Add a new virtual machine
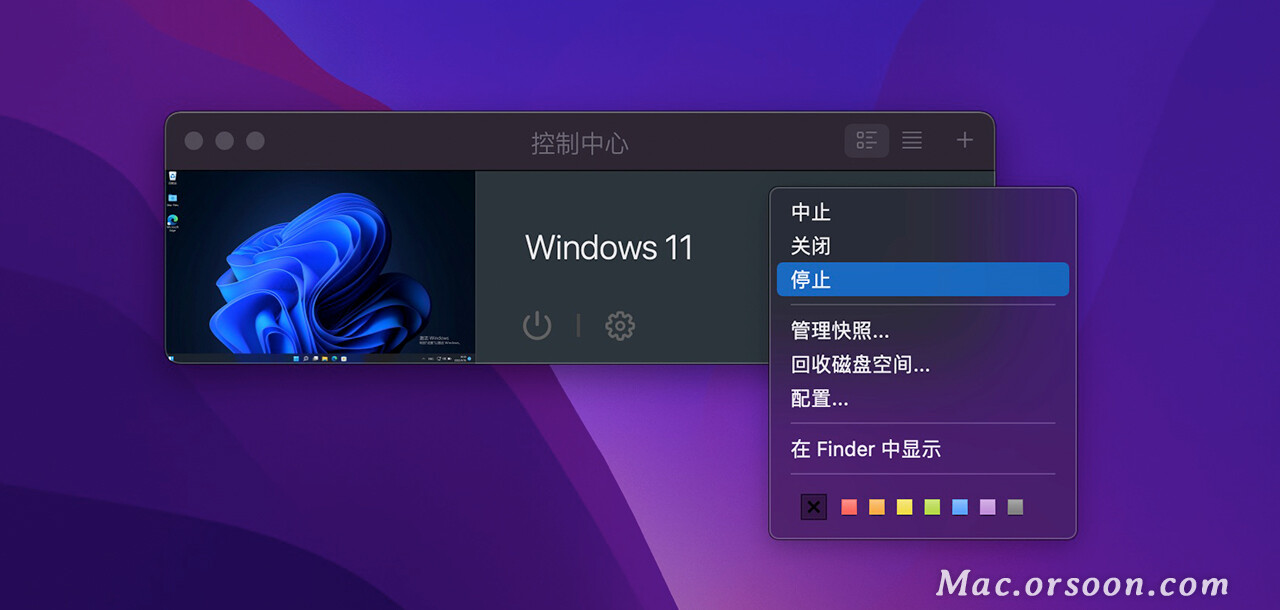The image size is (1280, 610). [964, 140]
